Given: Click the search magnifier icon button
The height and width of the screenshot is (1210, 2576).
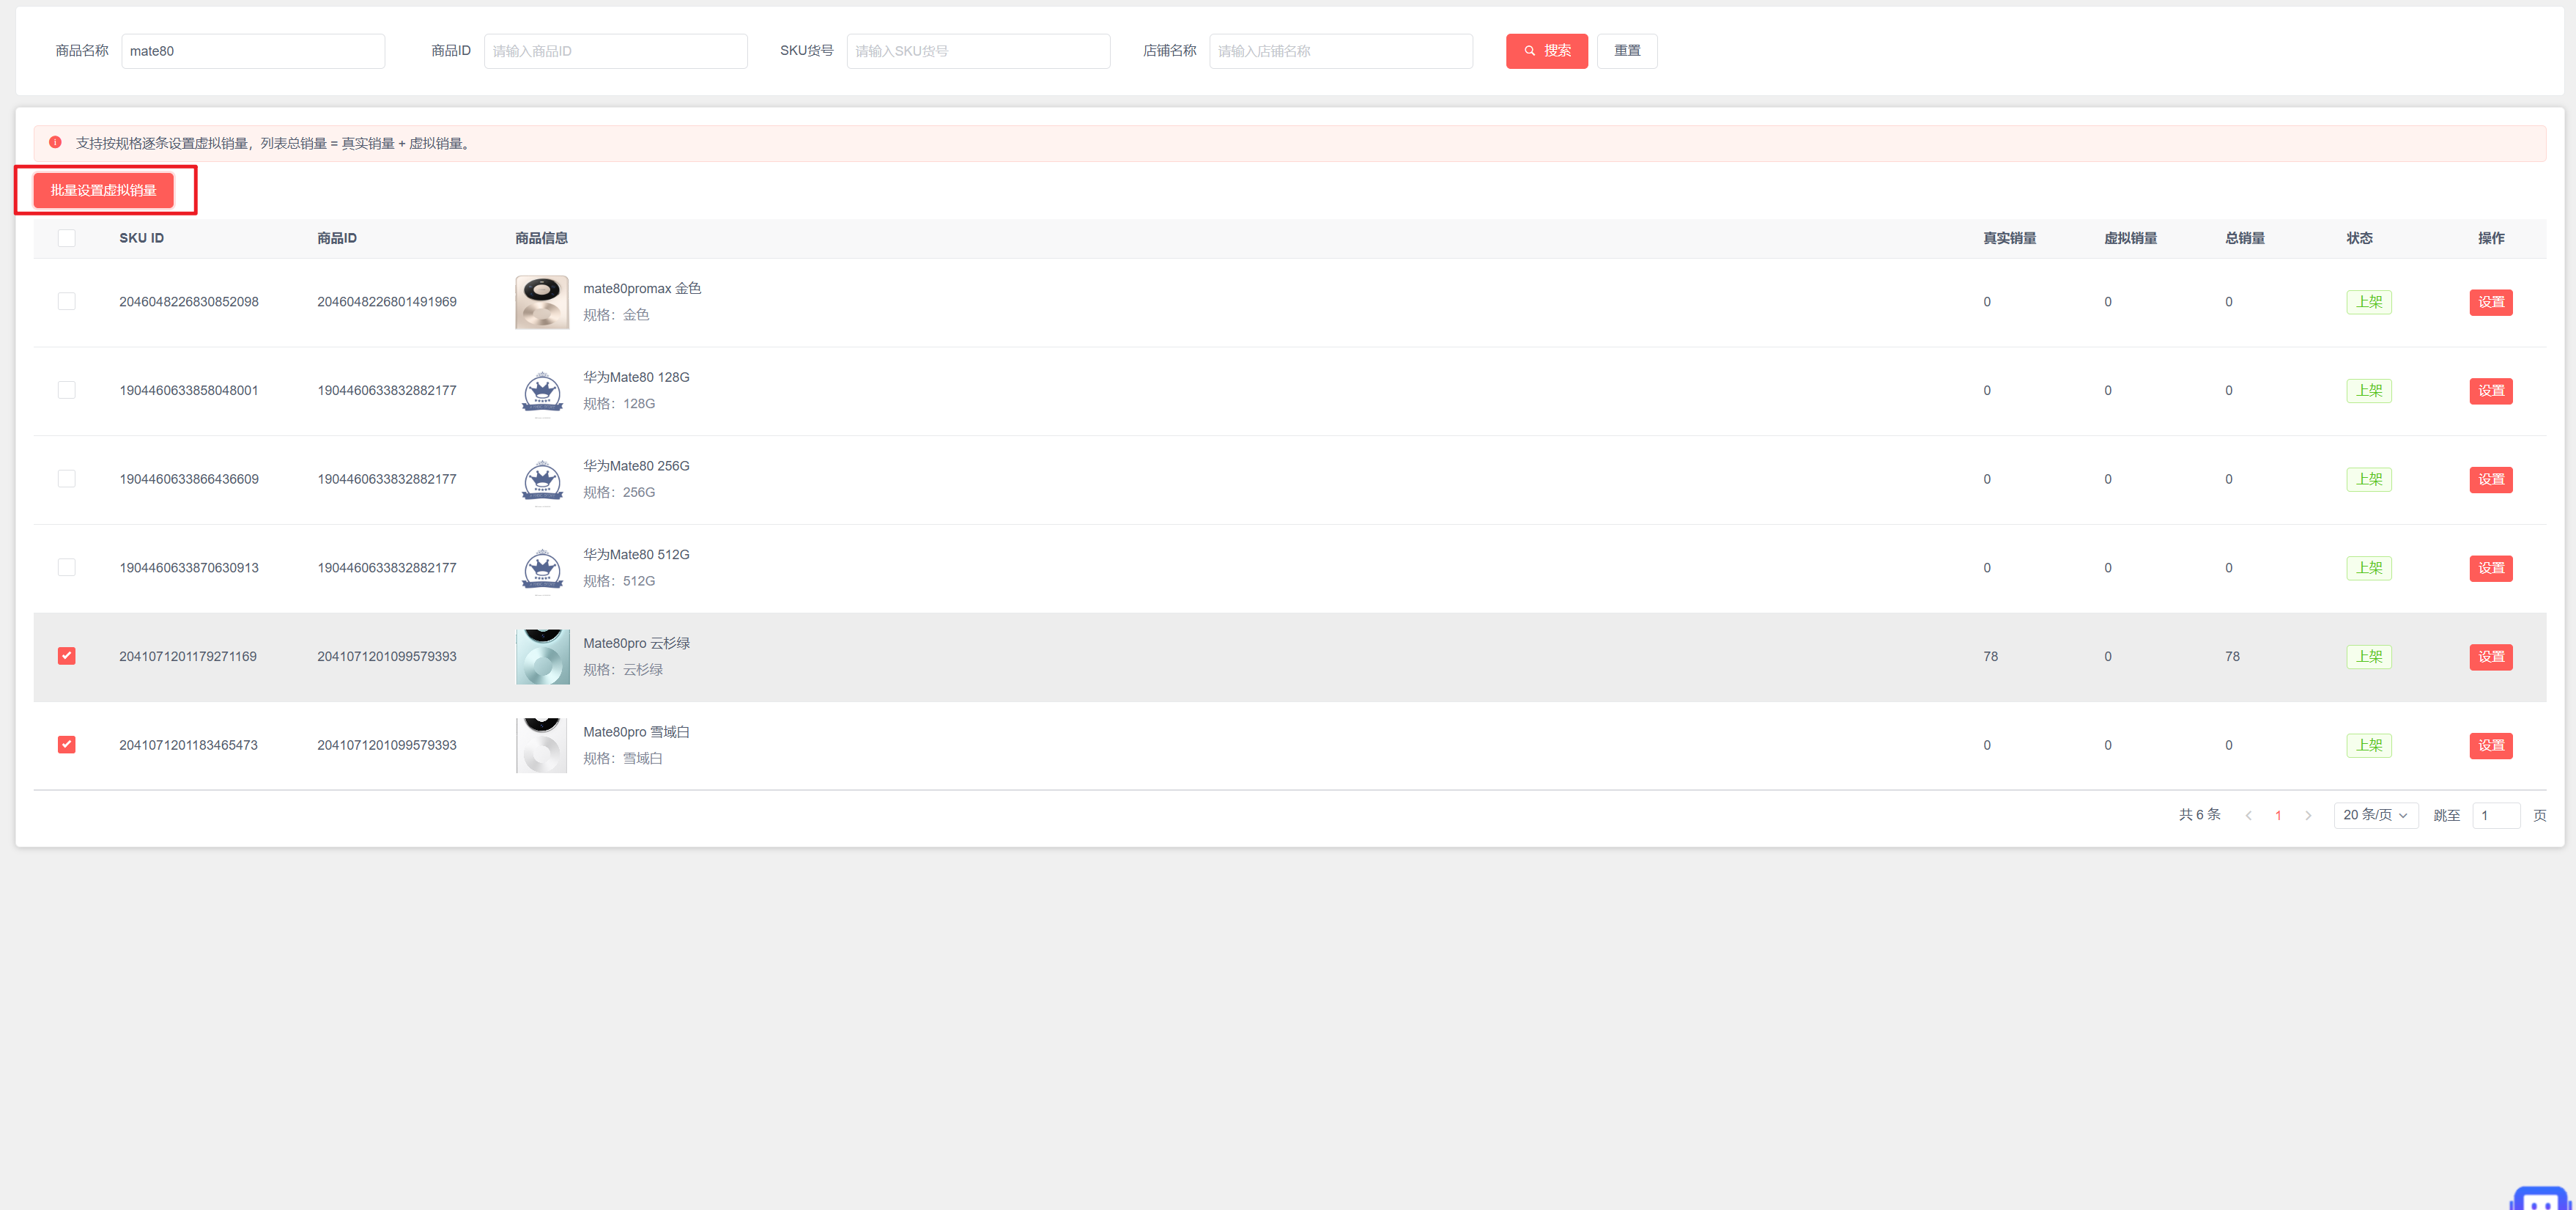Looking at the screenshot, I should pyautogui.click(x=1546, y=51).
